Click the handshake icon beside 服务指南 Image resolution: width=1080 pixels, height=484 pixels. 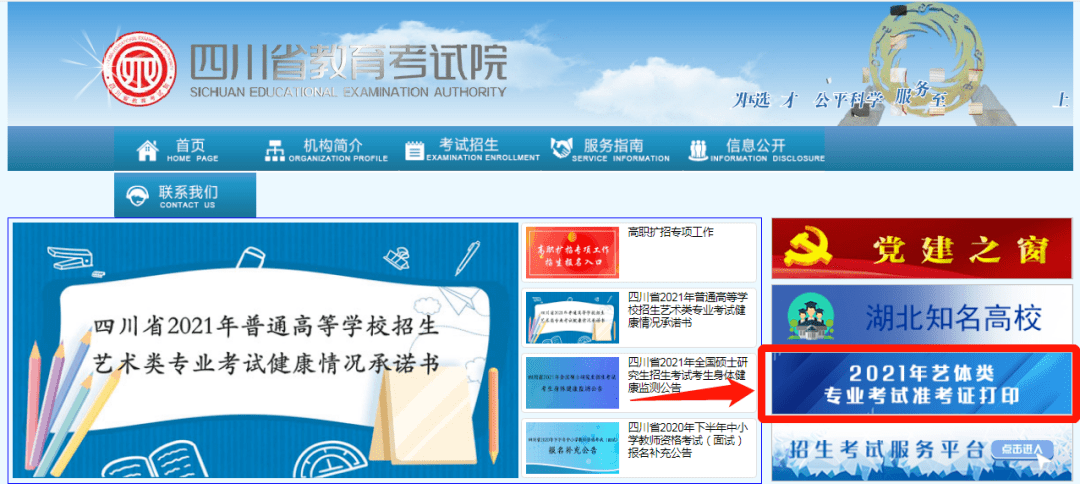[561, 147]
